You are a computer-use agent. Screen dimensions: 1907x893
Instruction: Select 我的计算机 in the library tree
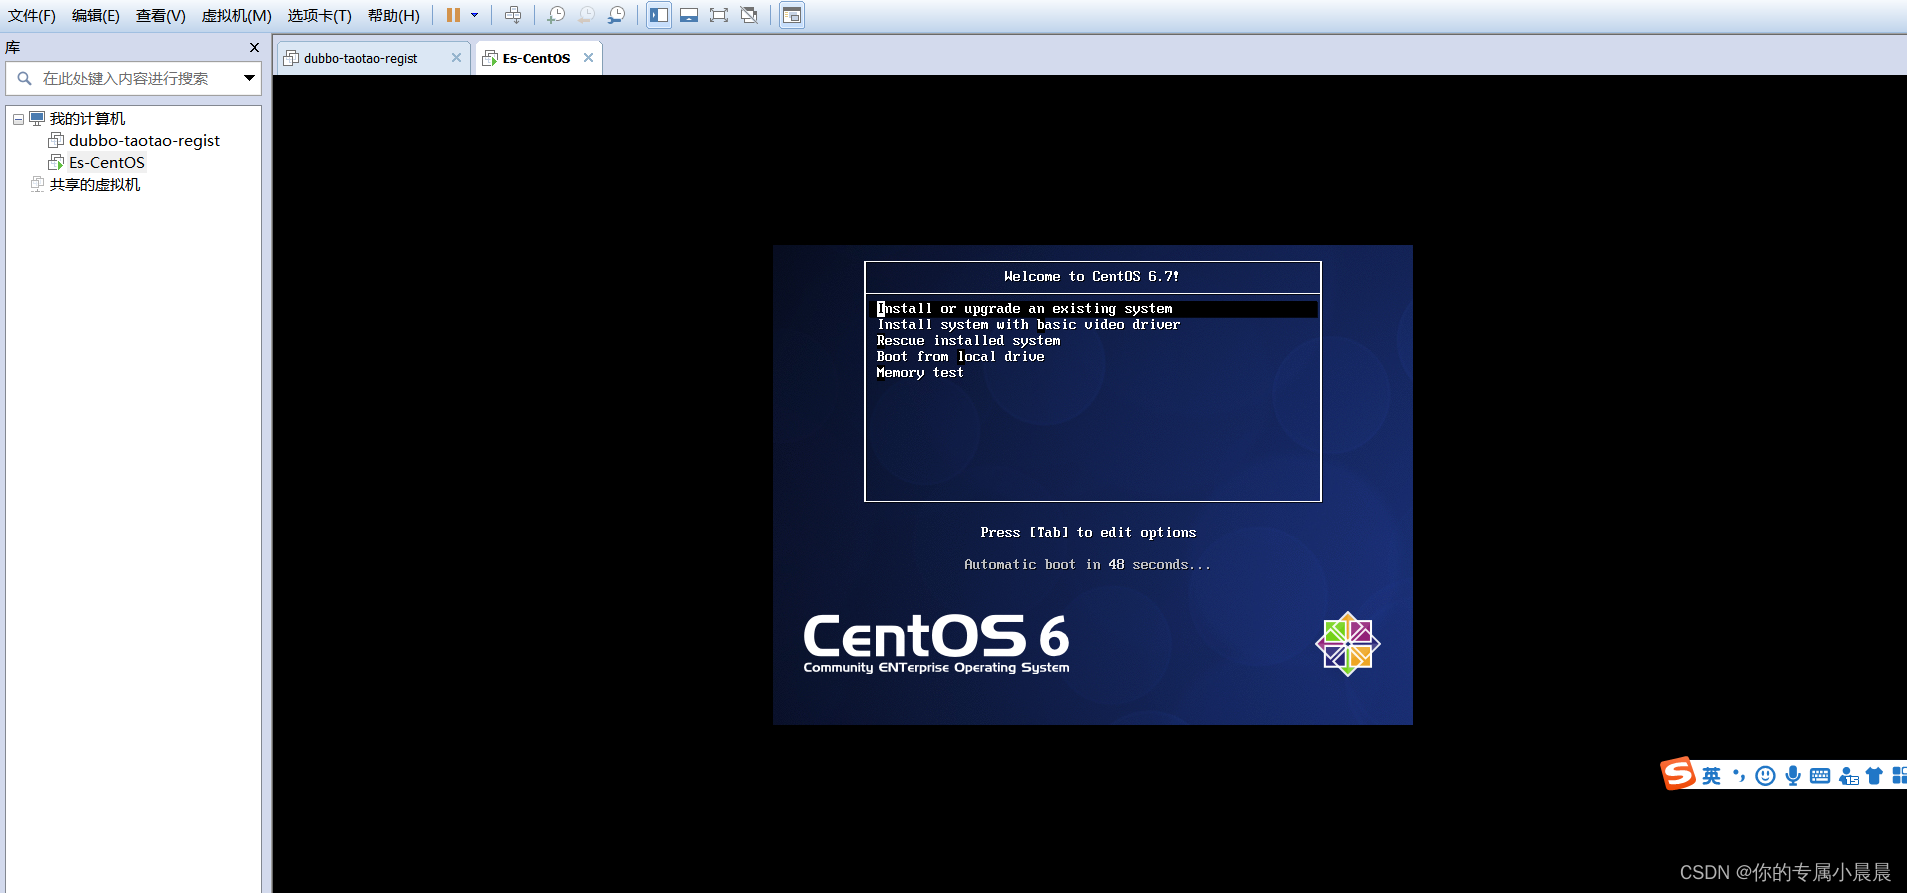coord(87,119)
